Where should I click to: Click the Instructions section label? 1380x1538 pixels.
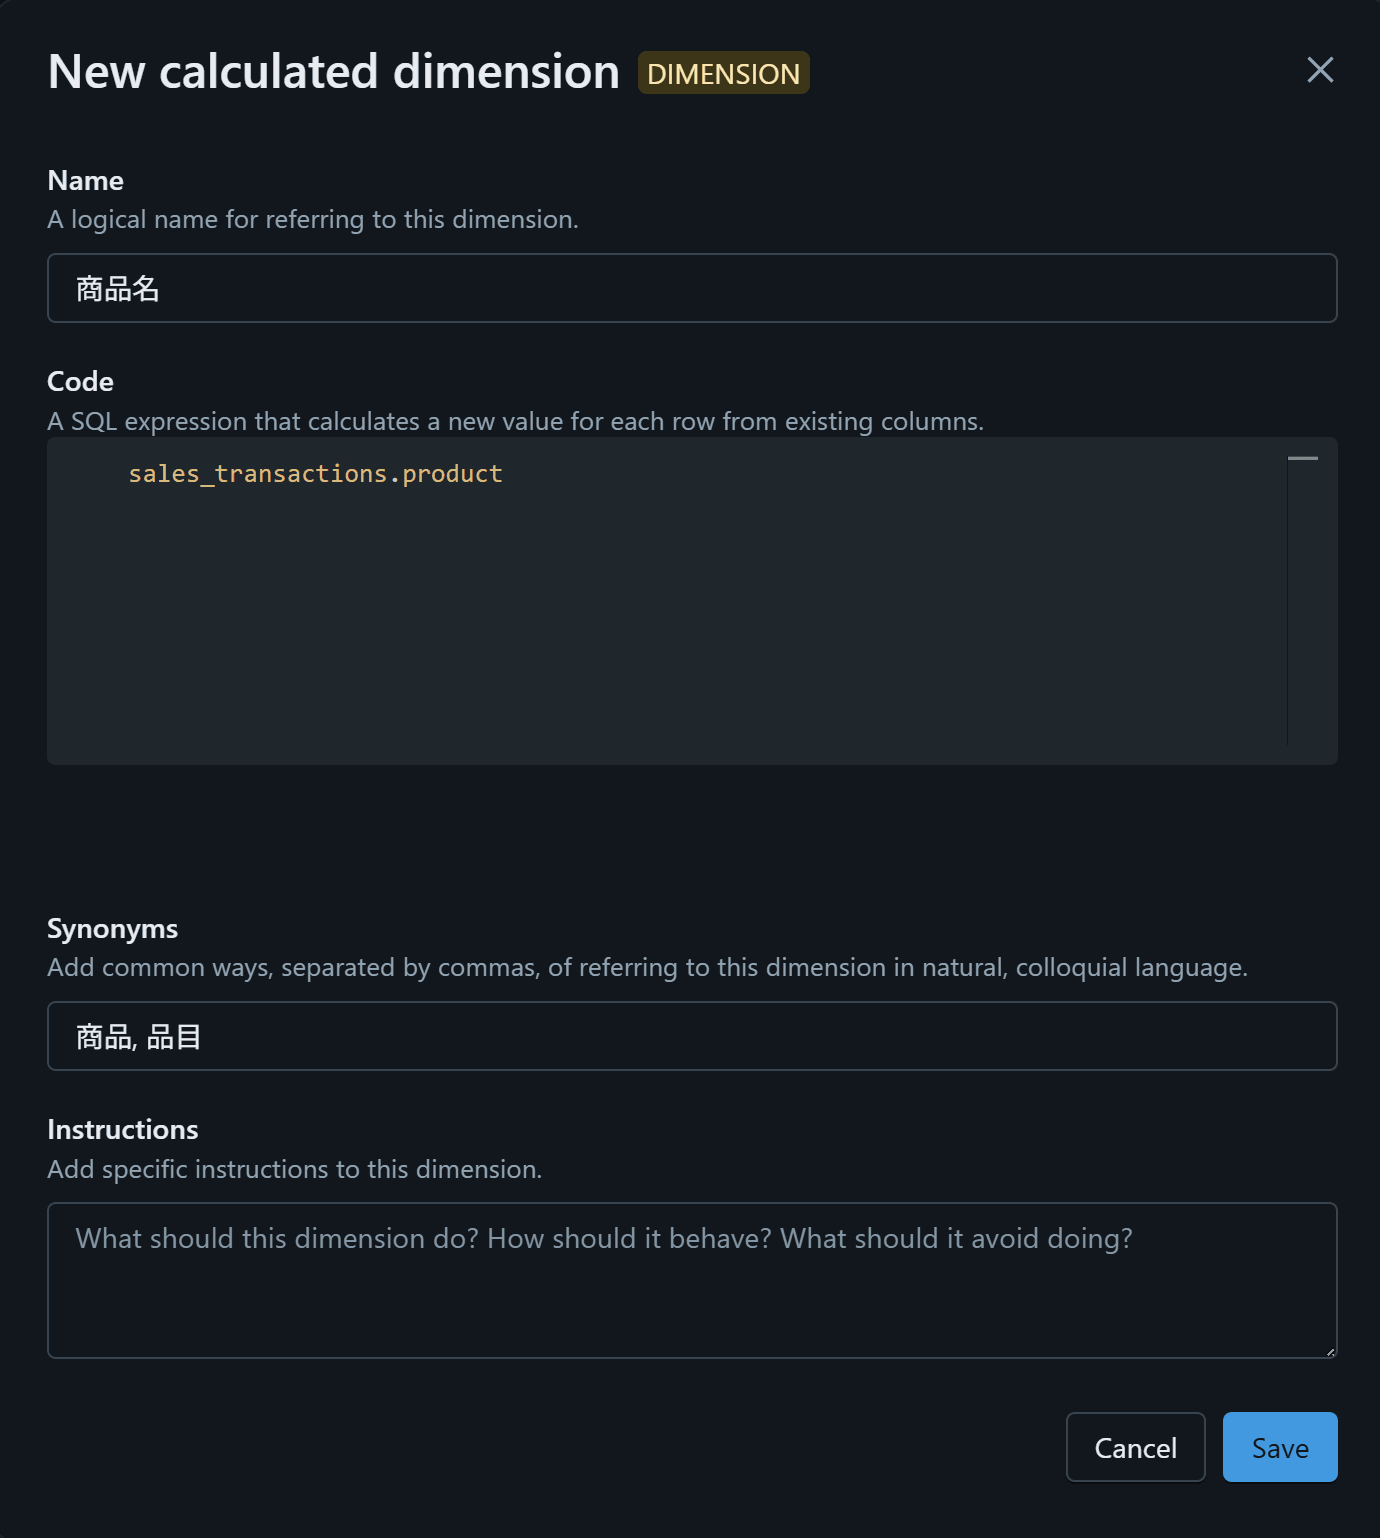pos(123,1130)
